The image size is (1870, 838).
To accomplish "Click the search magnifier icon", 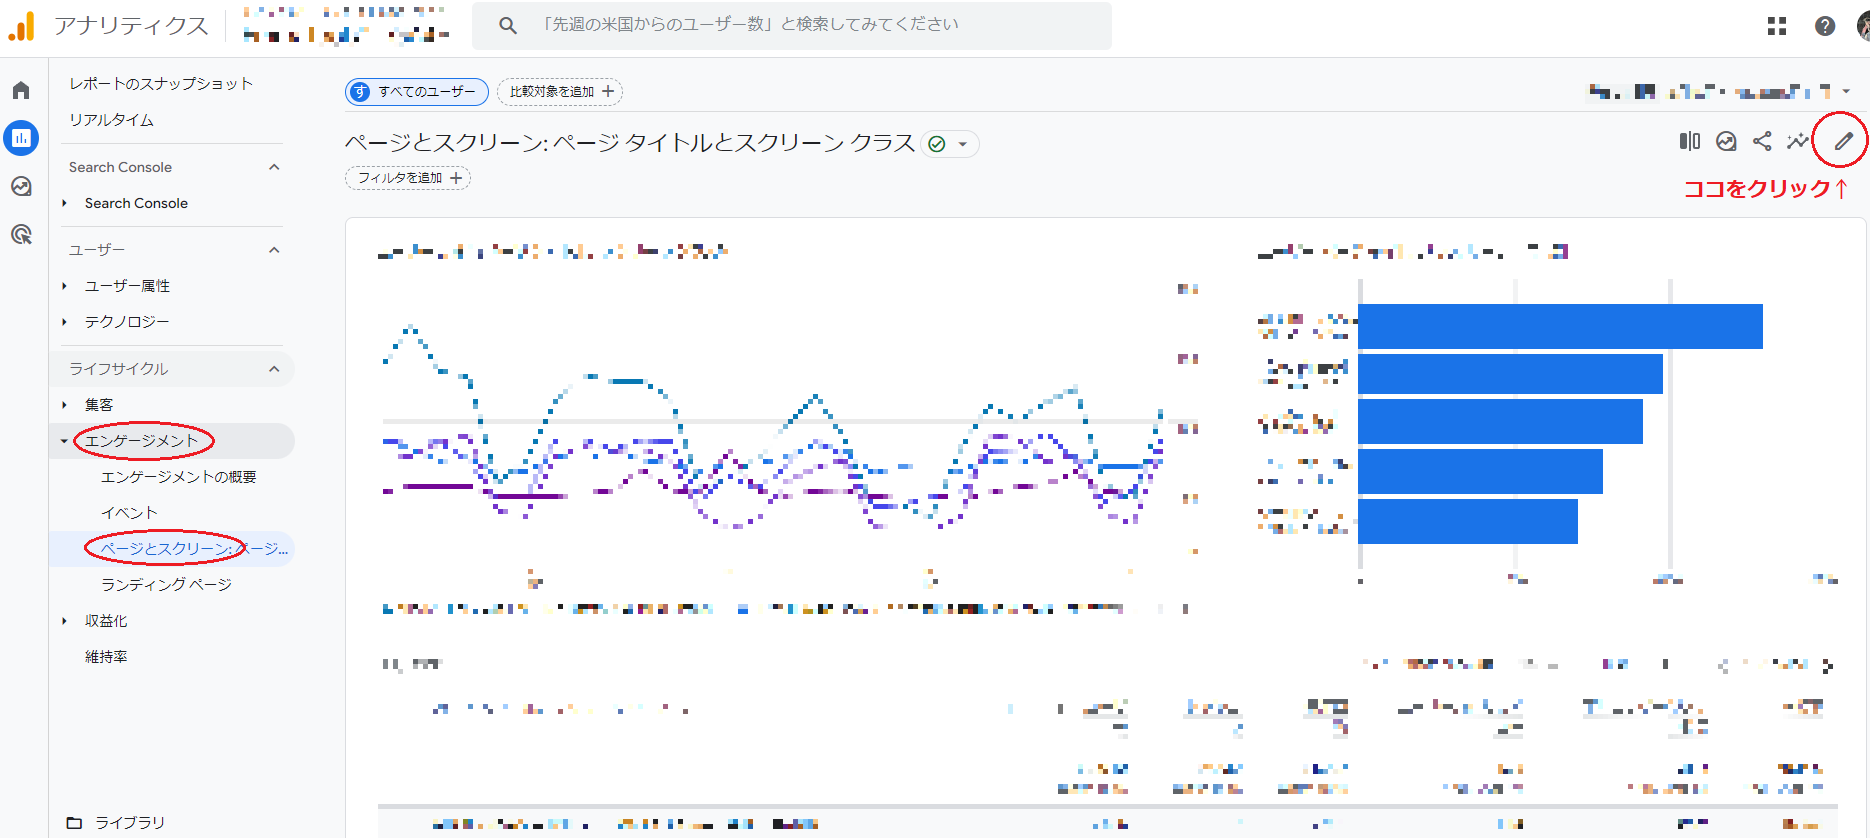I will click(x=508, y=25).
